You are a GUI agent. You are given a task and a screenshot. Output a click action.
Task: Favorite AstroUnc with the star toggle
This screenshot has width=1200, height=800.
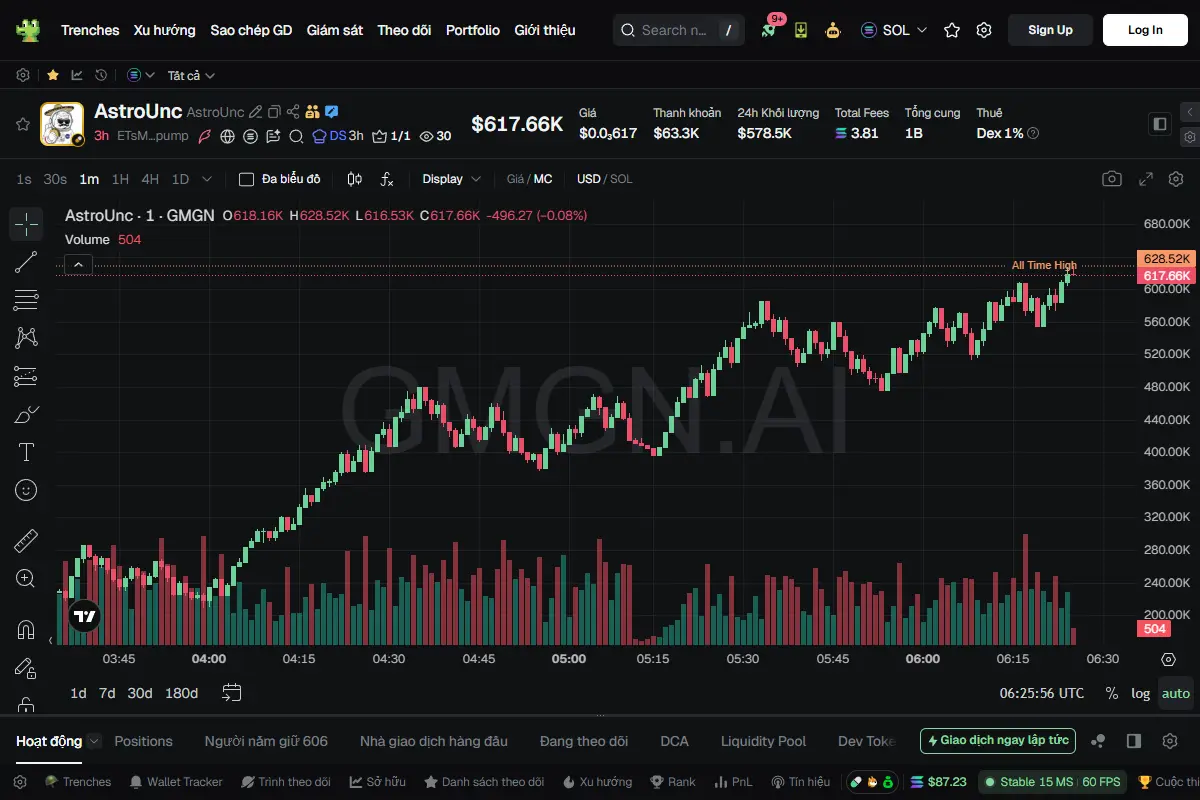pos(22,124)
